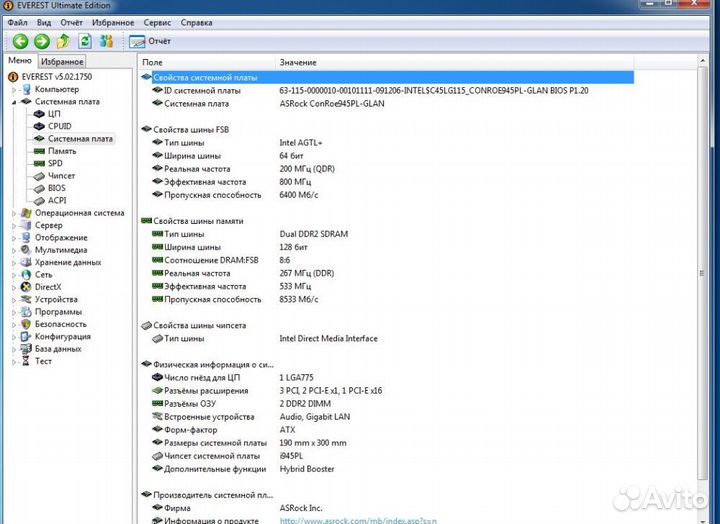Expand the Отображение tree node
The image size is (720, 524).
coord(14,238)
